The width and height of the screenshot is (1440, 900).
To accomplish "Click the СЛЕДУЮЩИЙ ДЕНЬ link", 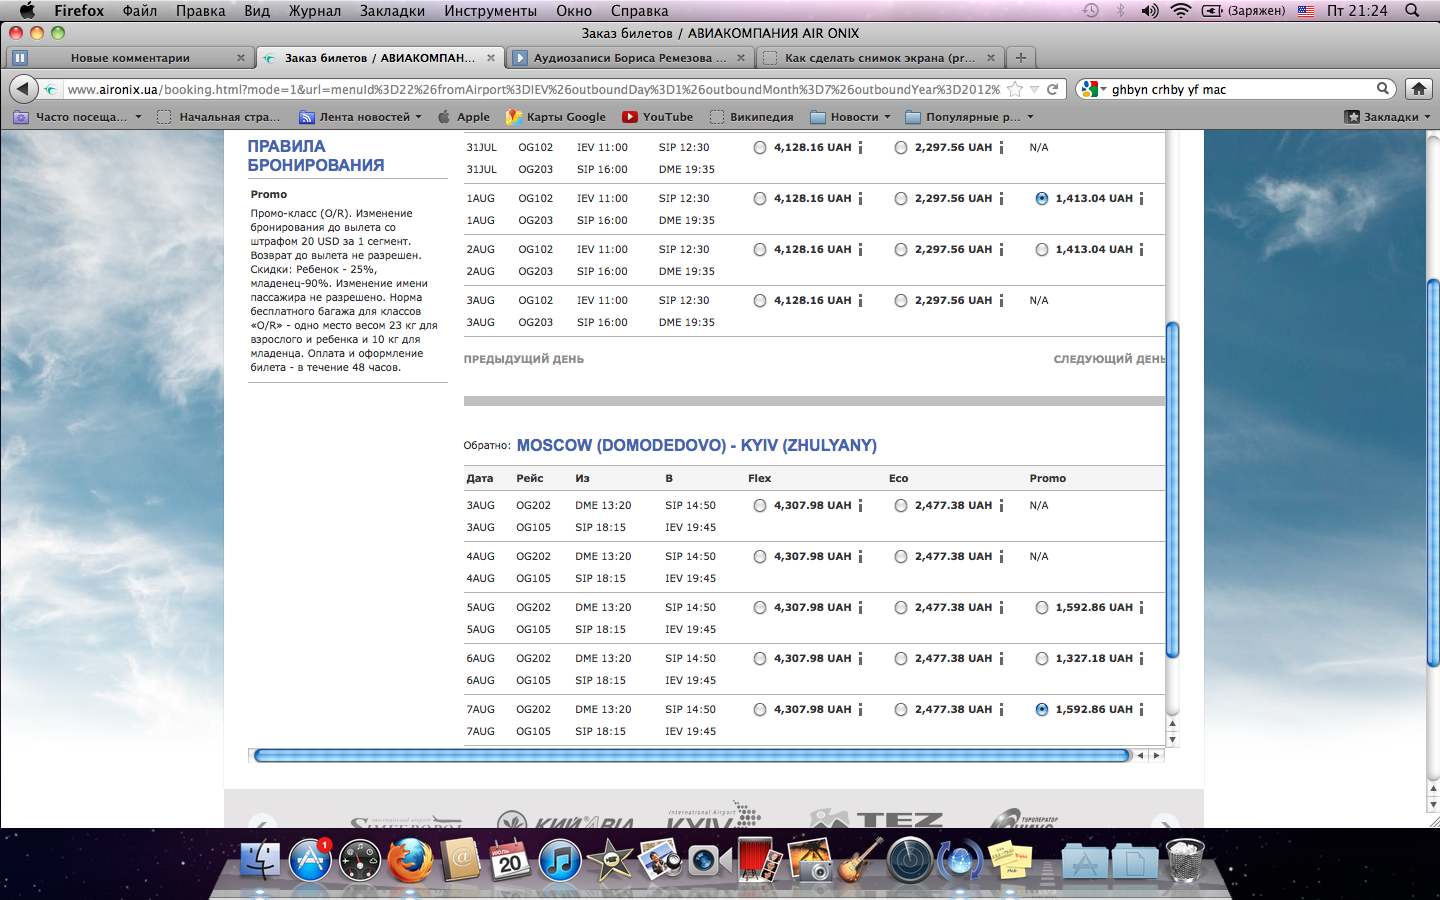I will pos(1108,359).
